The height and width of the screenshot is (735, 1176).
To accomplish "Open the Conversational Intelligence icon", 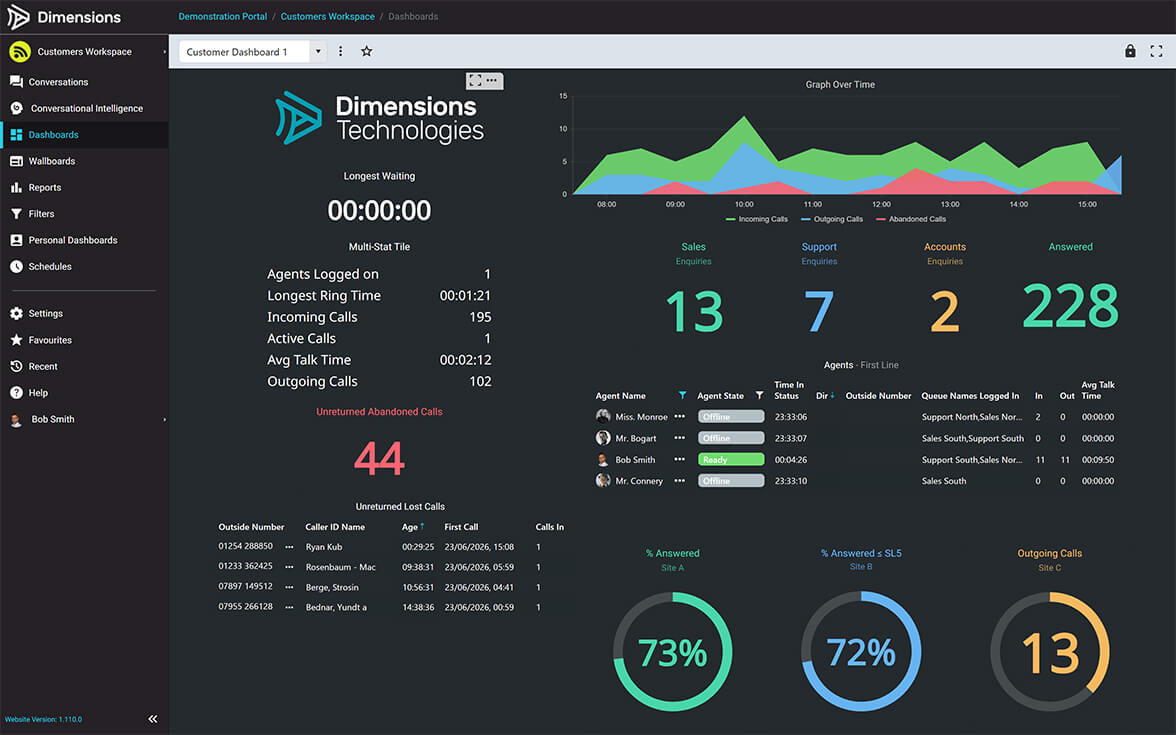I will (x=16, y=108).
